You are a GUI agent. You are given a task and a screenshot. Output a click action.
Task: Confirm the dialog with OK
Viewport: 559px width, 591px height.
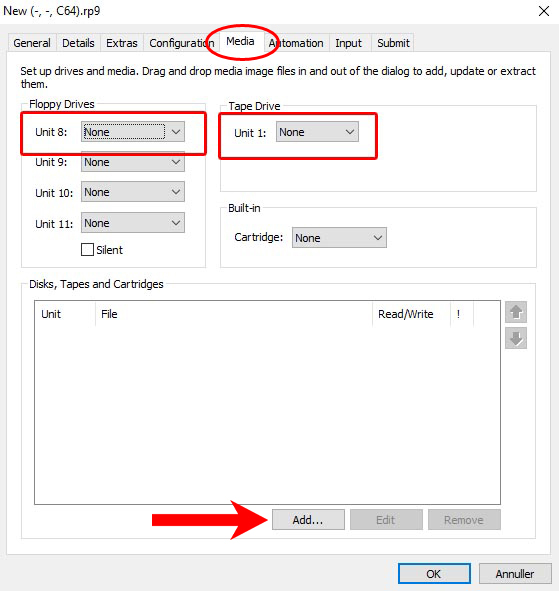pyautogui.click(x=434, y=574)
